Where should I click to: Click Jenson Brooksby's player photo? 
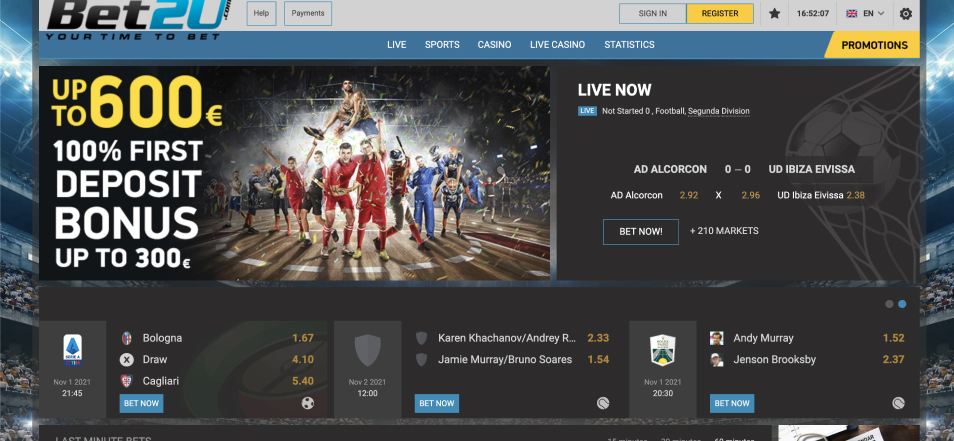[x=717, y=359]
